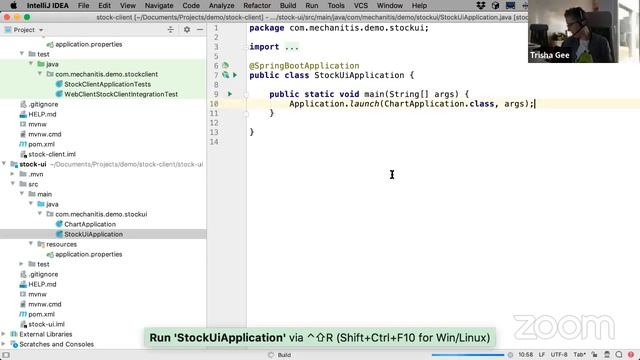Click the Scratches and Consoles icon
Image resolution: width=640 pixels, height=360 pixels.
(x=14, y=344)
